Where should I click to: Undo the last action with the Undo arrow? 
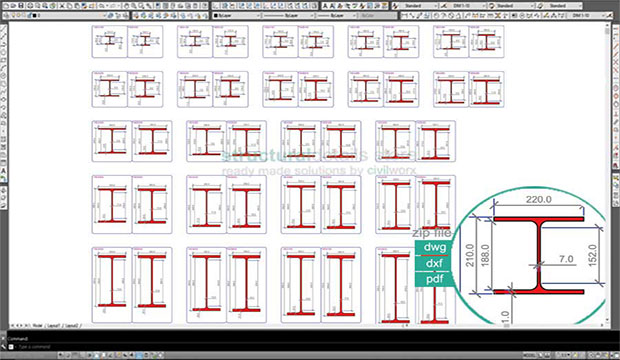coord(102,6)
